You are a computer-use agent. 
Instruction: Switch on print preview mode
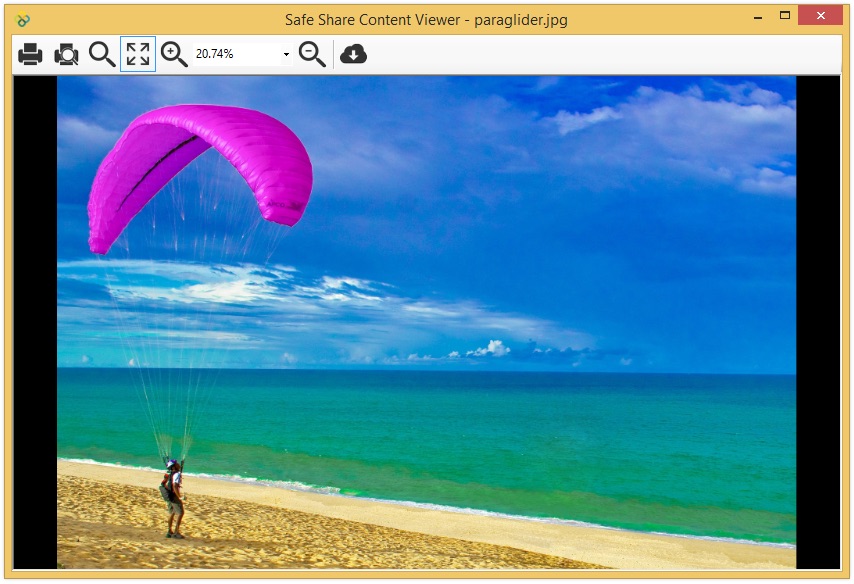pyautogui.click(x=65, y=55)
